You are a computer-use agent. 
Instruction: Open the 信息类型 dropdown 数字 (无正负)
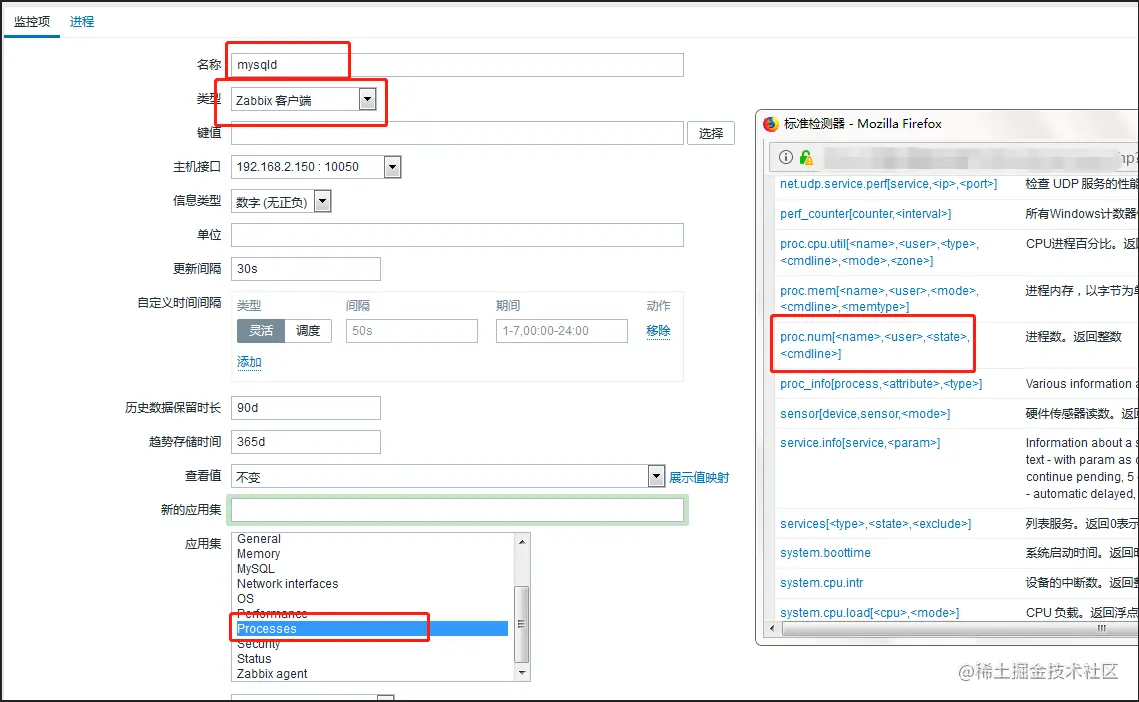281,201
